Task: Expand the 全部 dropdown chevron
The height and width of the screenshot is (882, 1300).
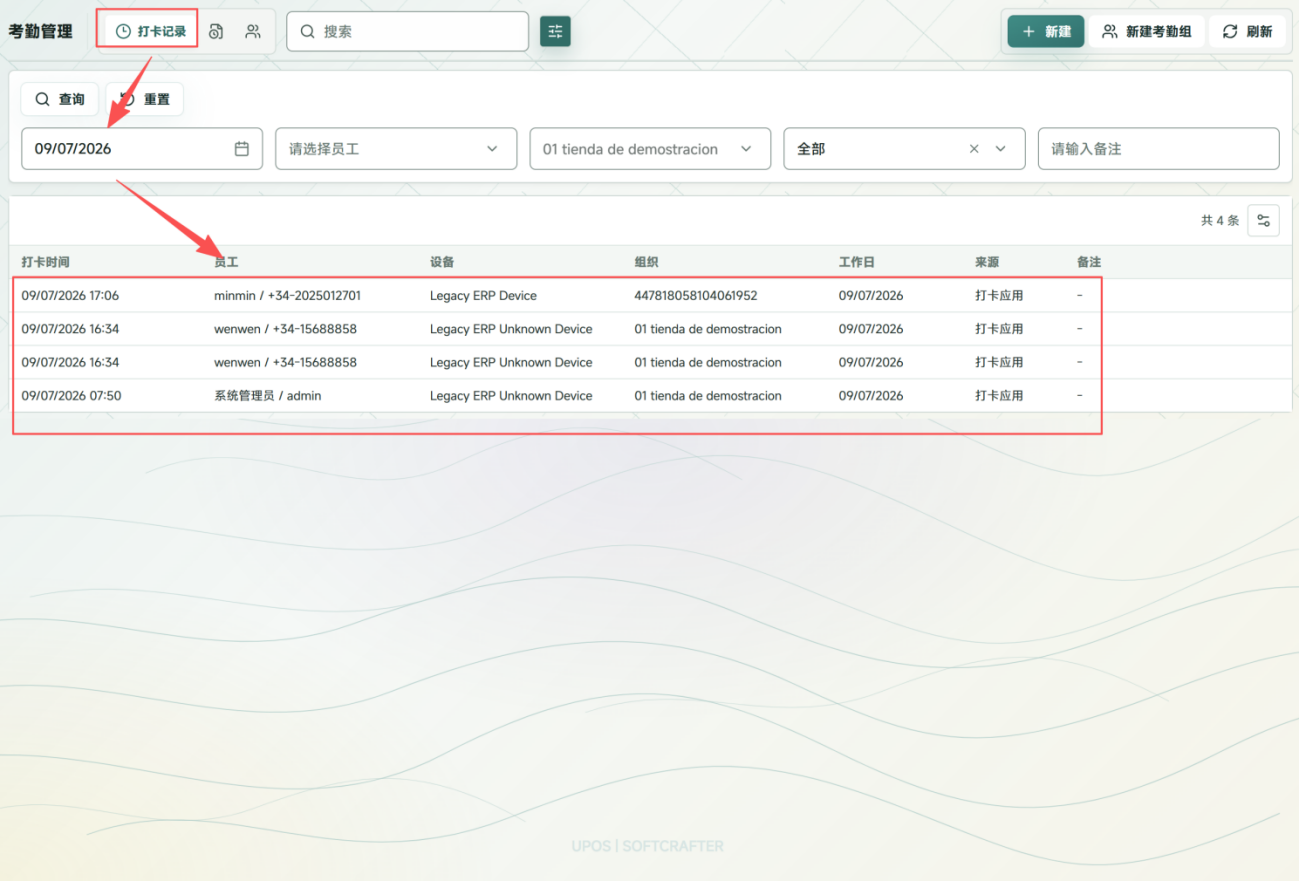Action: tap(1001, 148)
